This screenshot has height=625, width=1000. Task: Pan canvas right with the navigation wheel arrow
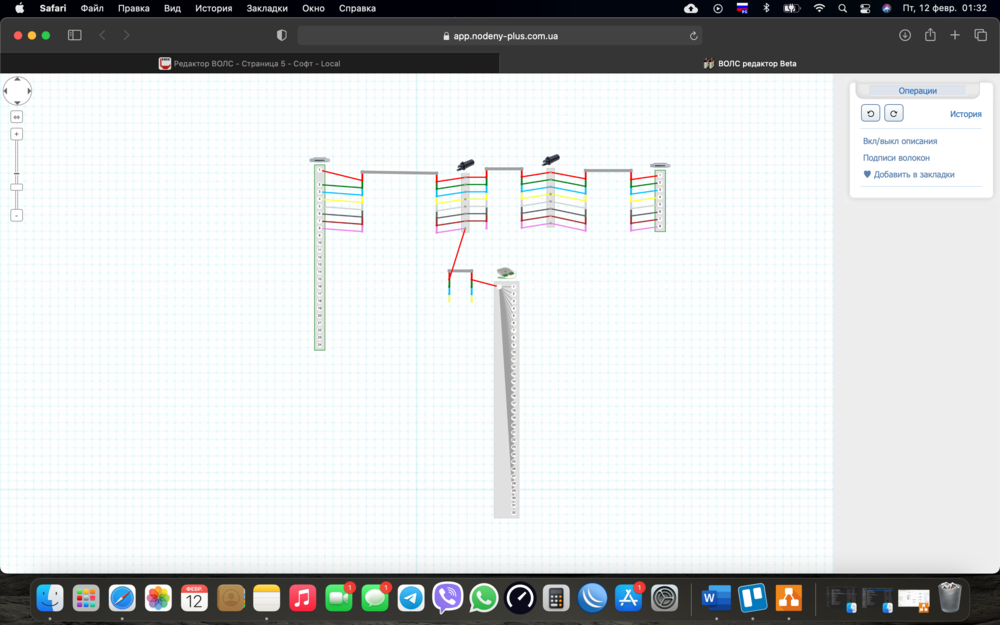[x=29, y=91]
